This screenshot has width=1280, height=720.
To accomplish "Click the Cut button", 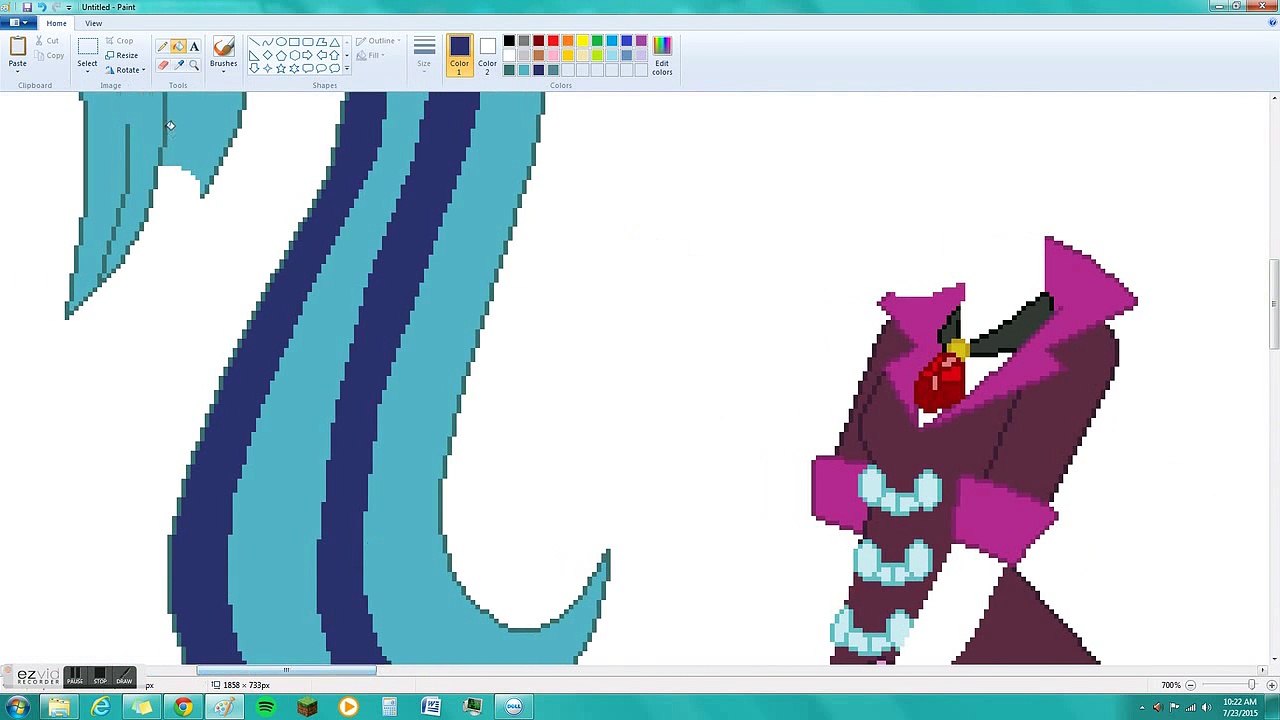I will [x=47, y=41].
